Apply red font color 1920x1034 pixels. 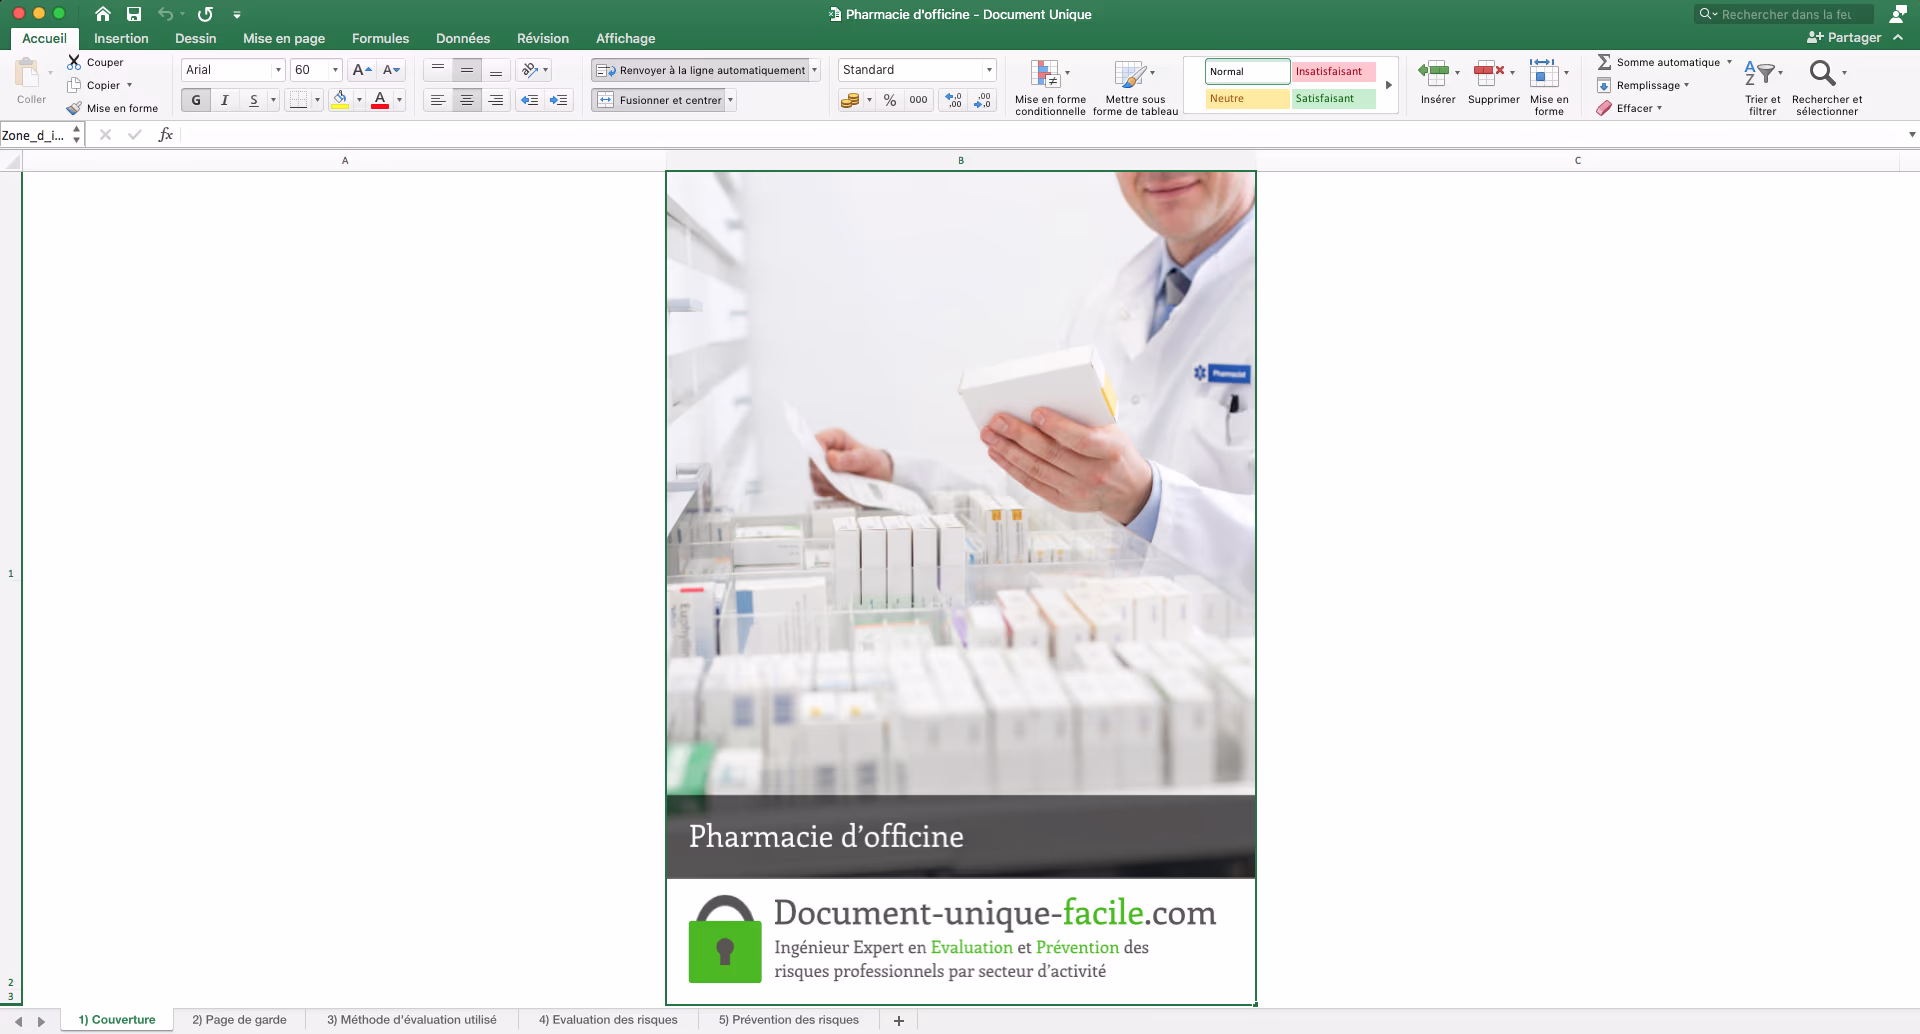380,100
